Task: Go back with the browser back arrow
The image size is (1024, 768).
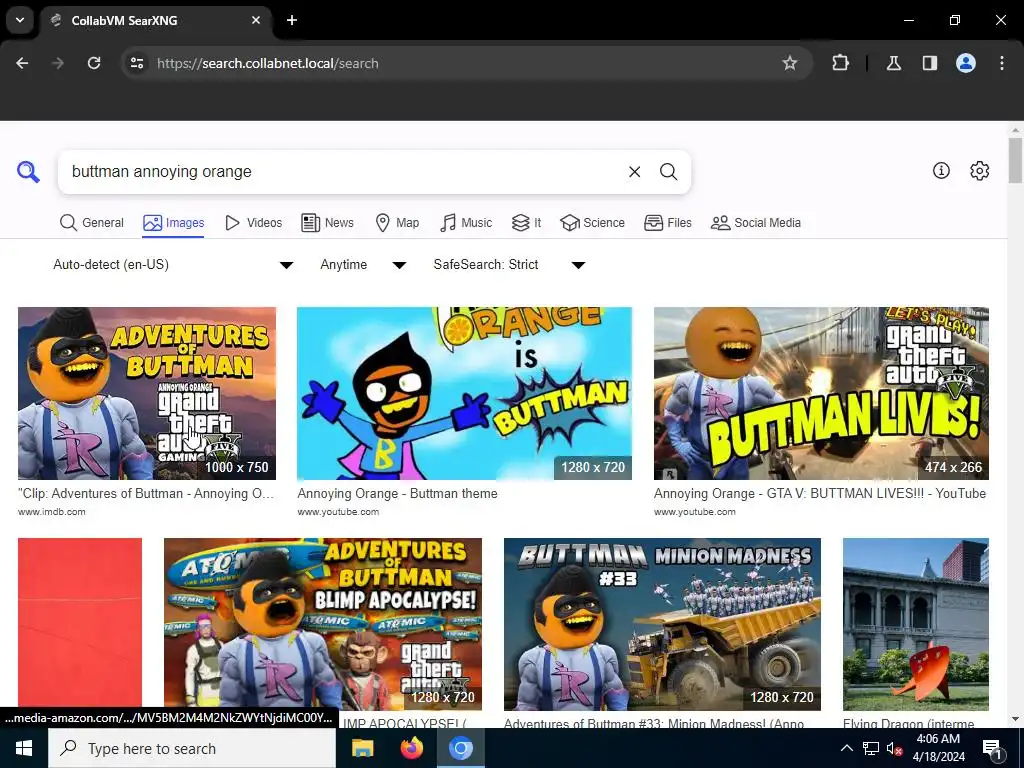Action: [22, 63]
